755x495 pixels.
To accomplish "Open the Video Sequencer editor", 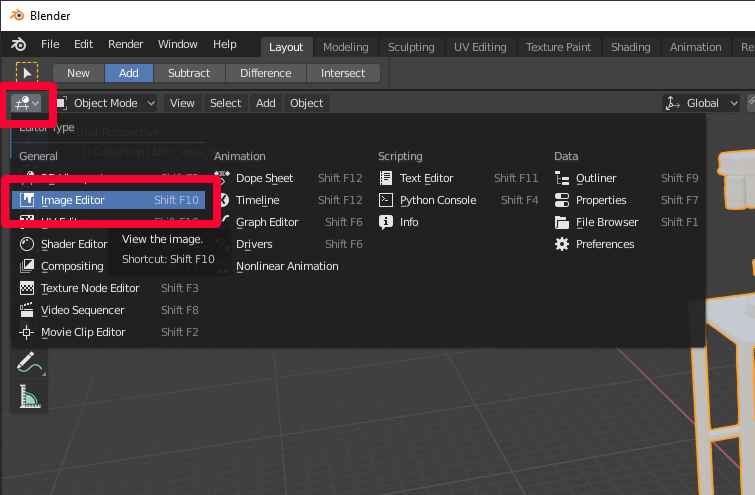I will (109, 310).
